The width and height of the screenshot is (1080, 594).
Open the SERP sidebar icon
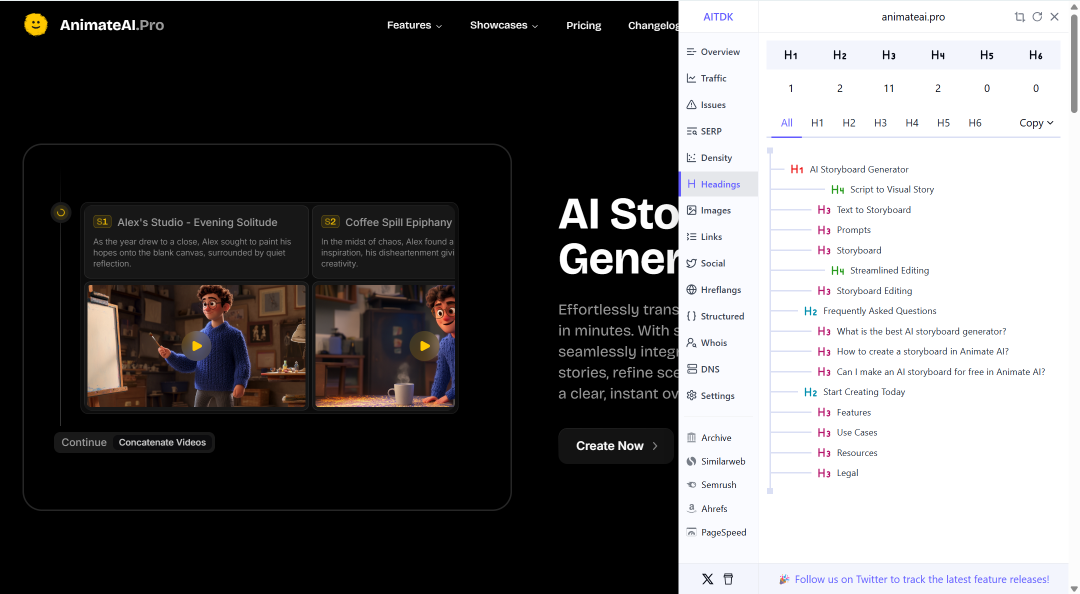[691, 131]
